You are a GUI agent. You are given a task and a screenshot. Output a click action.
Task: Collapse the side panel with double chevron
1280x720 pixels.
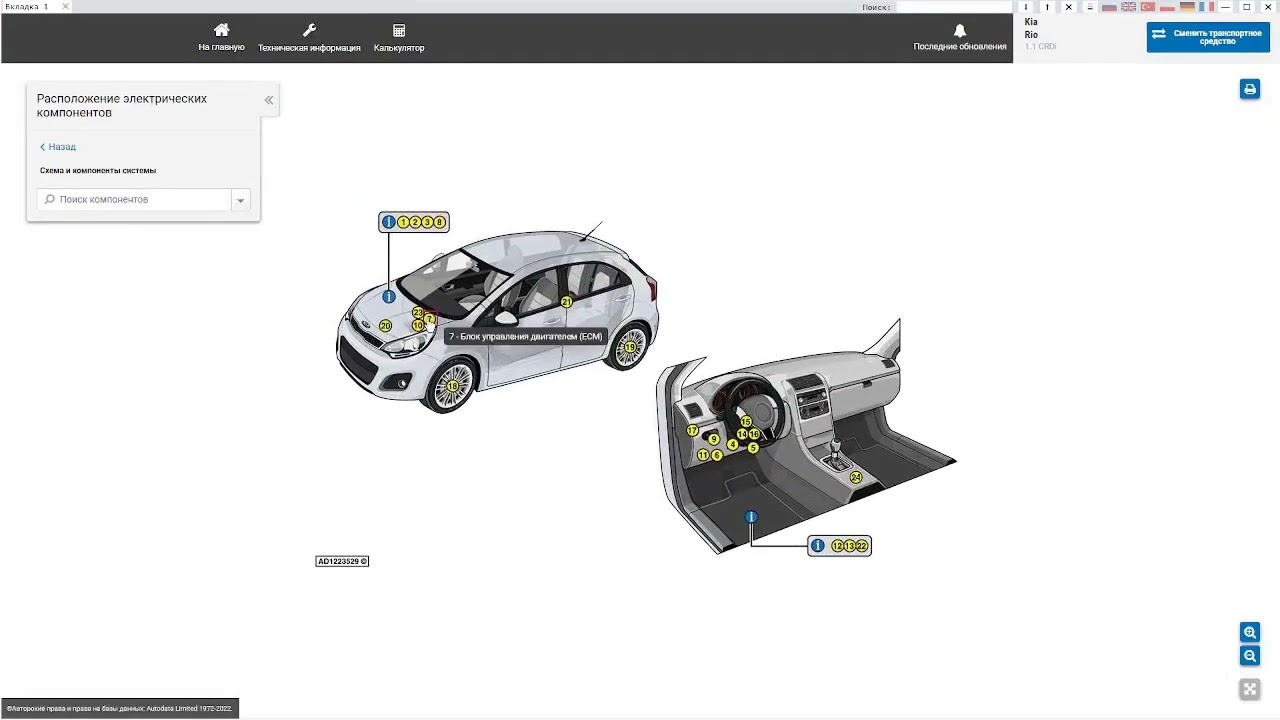click(269, 100)
